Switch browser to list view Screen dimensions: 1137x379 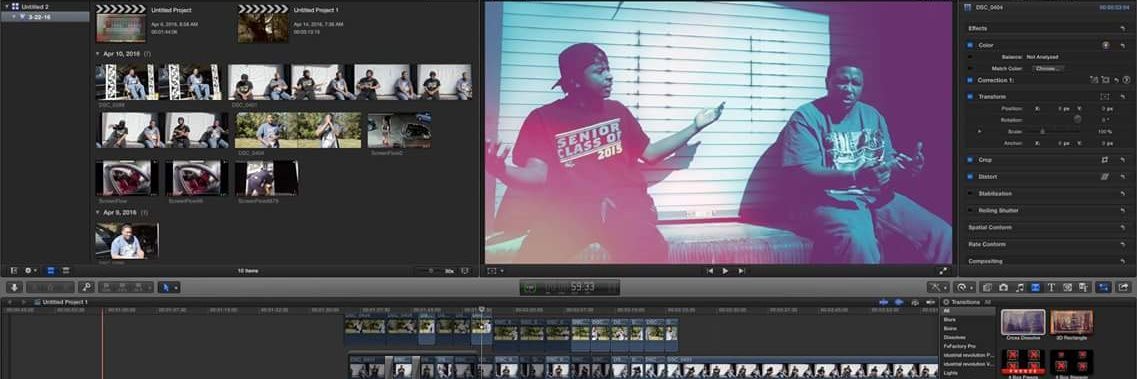66,271
